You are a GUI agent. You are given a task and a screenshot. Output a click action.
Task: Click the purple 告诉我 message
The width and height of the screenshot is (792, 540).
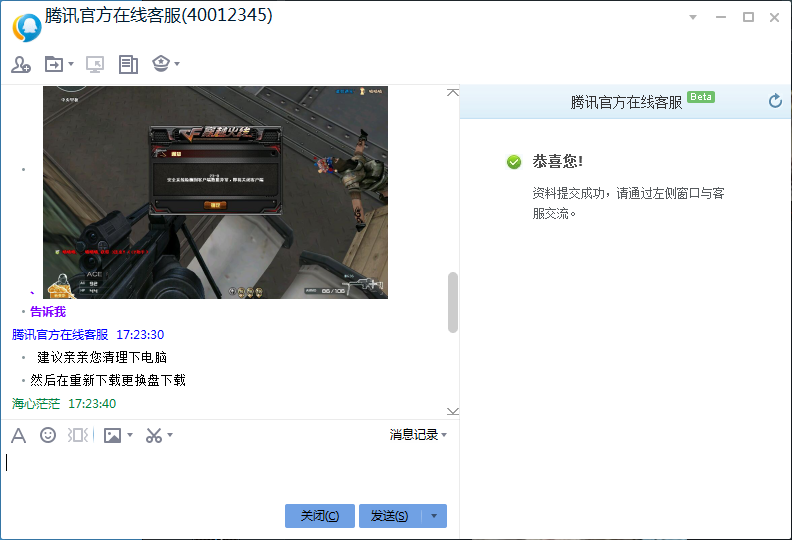[48, 312]
